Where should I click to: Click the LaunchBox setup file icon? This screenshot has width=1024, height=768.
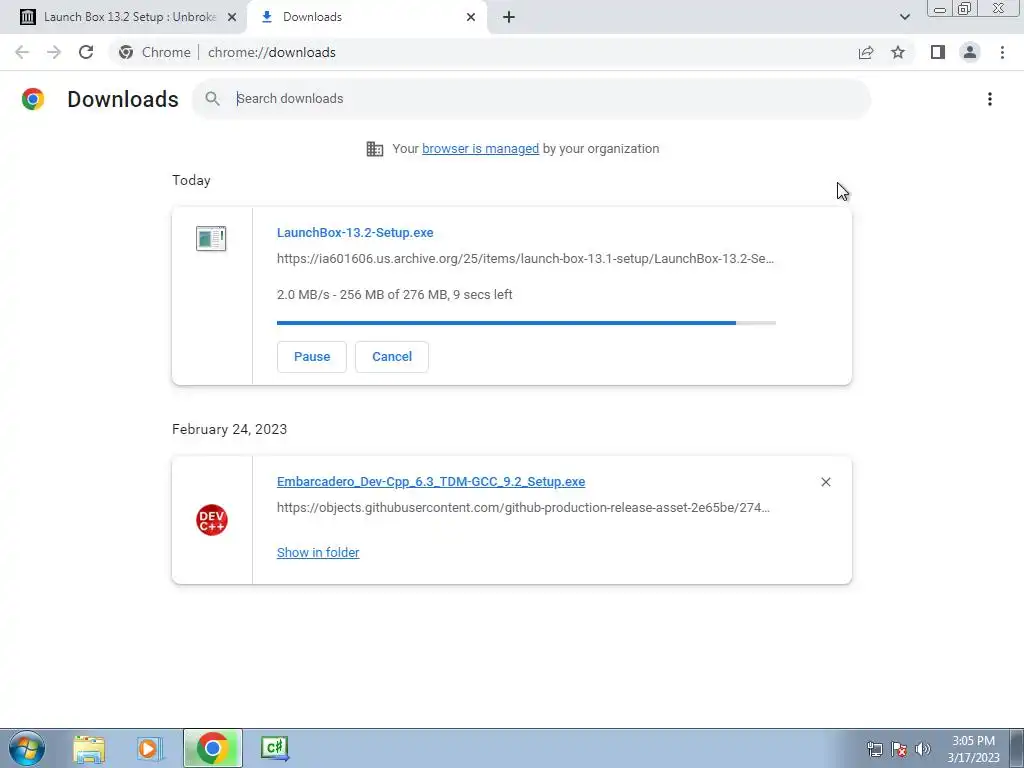(211, 238)
